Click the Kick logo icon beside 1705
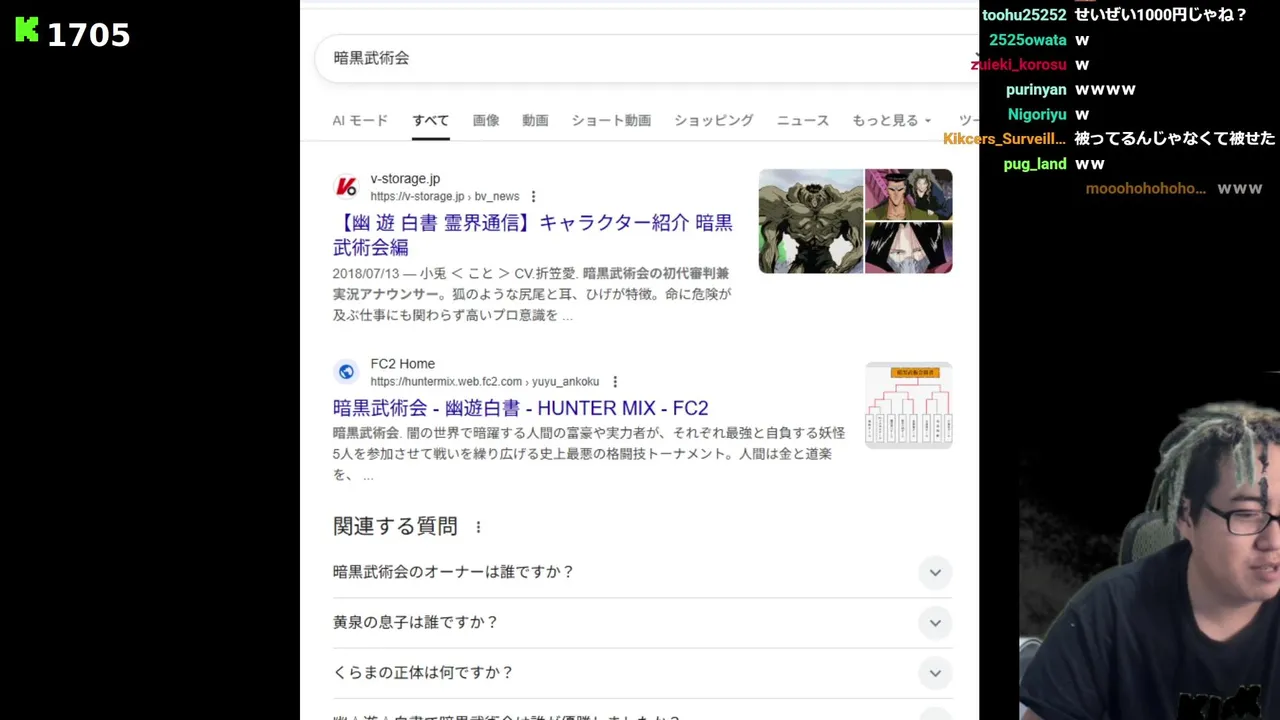Viewport: 1280px width, 720px height. click(27, 30)
